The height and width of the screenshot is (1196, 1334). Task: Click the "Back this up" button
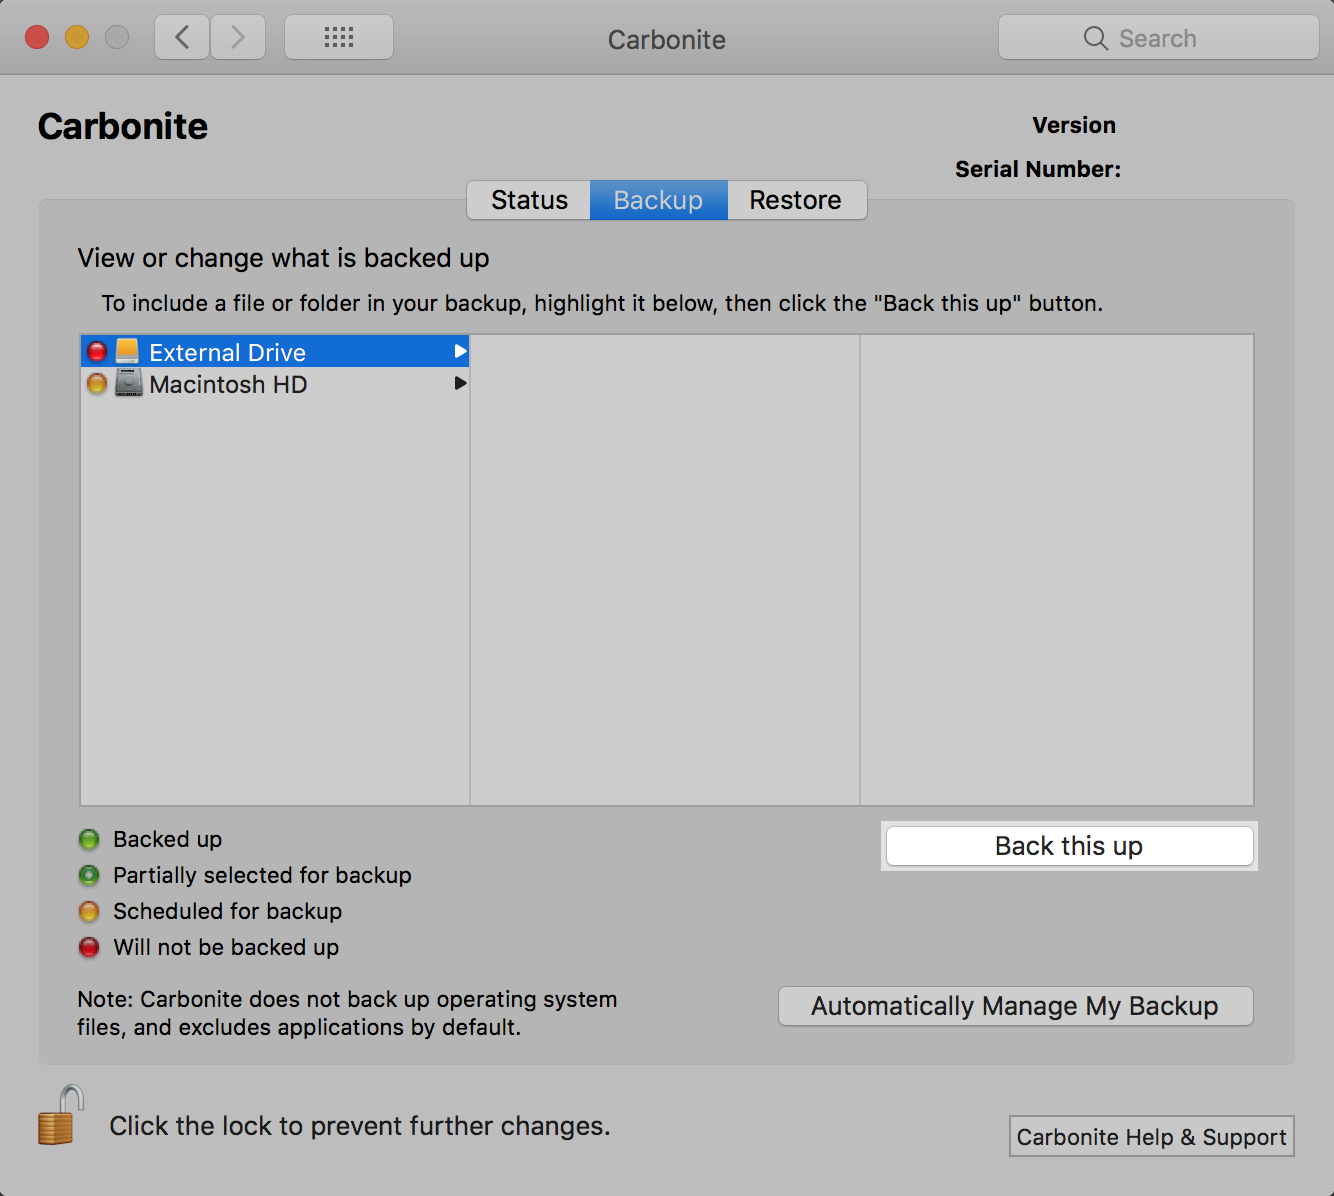[1068, 846]
